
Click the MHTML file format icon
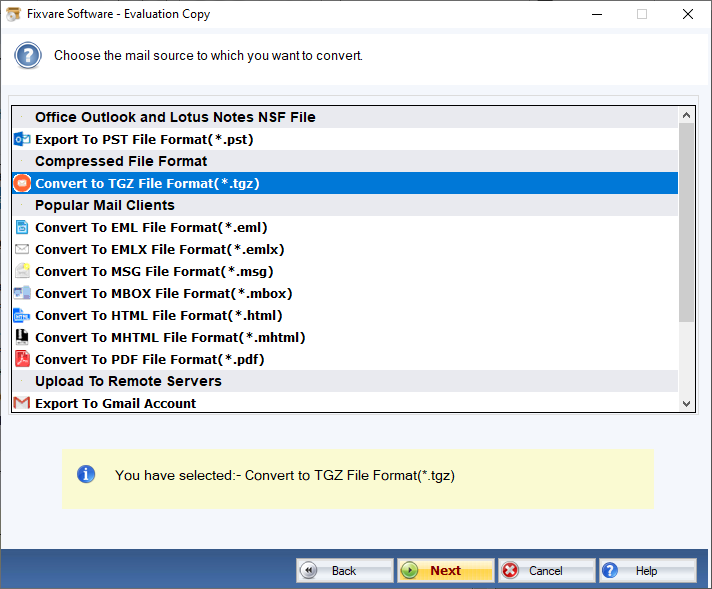pos(22,337)
